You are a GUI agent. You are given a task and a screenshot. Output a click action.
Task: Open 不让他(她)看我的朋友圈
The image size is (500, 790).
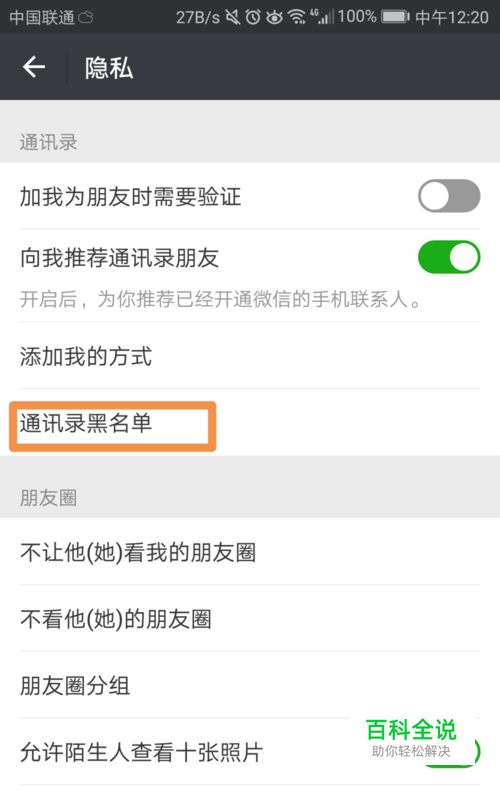(250, 552)
